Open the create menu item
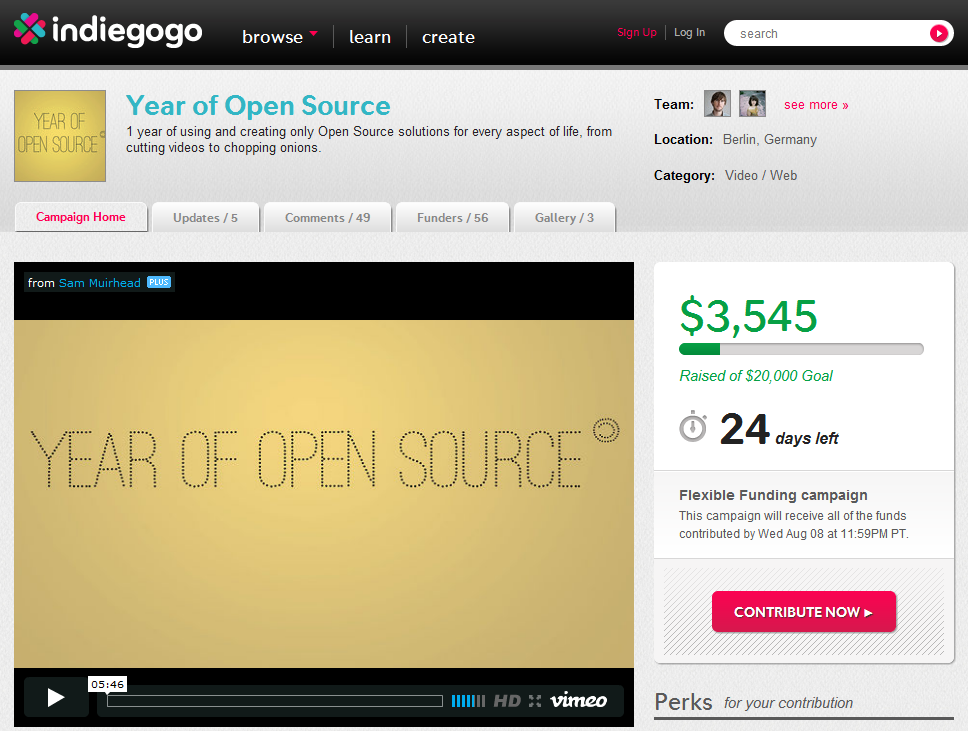 [448, 37]
